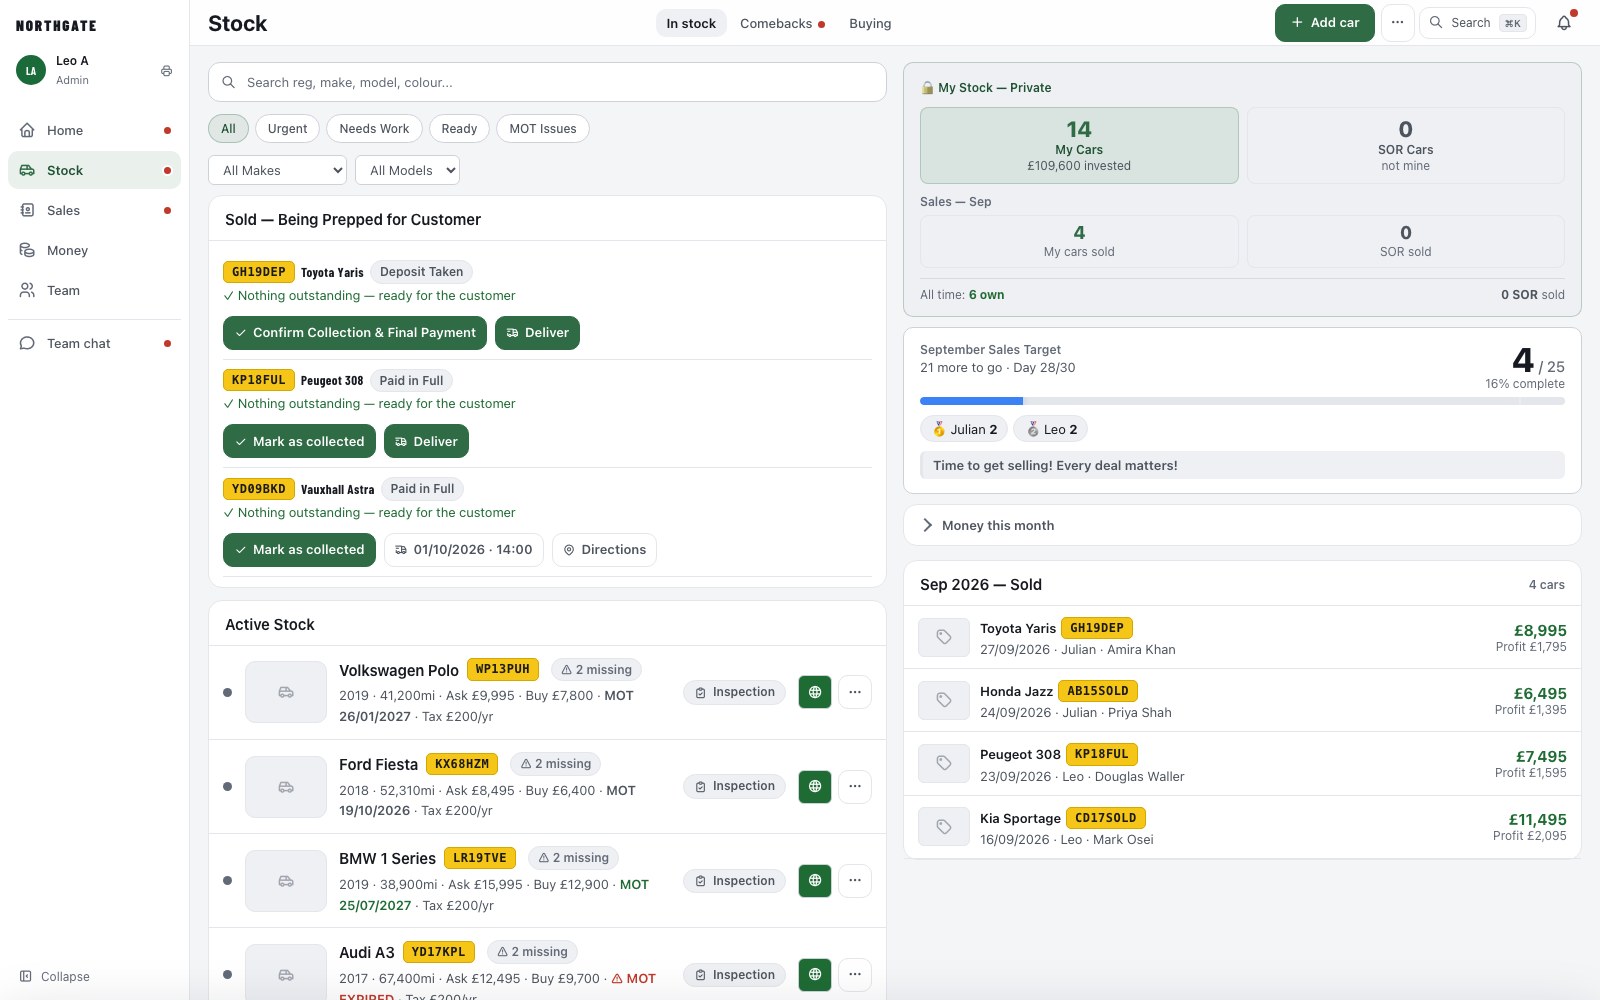The image size is (1600, 1000).
Task: Click the printer icon beside Leo A
Action: [166, 71]
